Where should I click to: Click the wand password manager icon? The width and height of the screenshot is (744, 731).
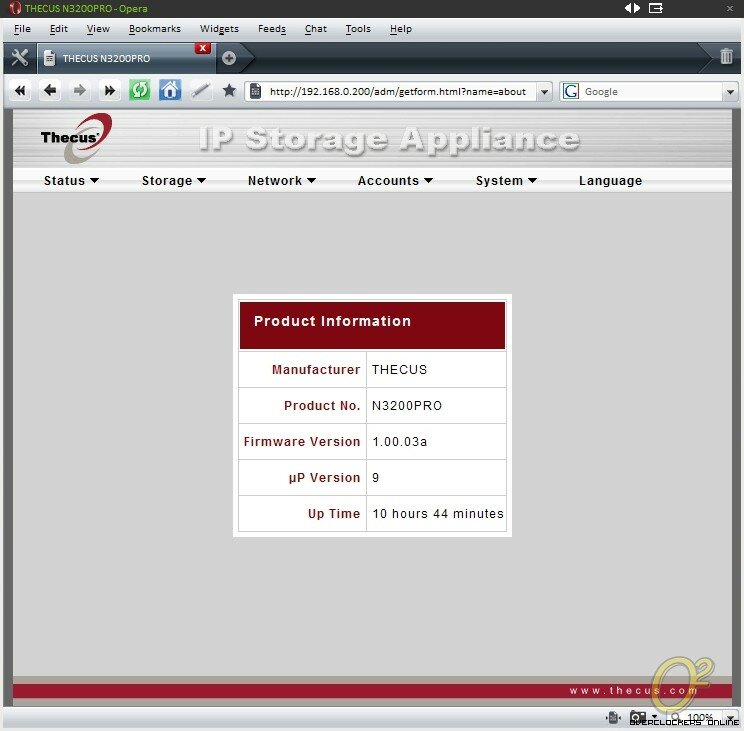click(200, 91)
